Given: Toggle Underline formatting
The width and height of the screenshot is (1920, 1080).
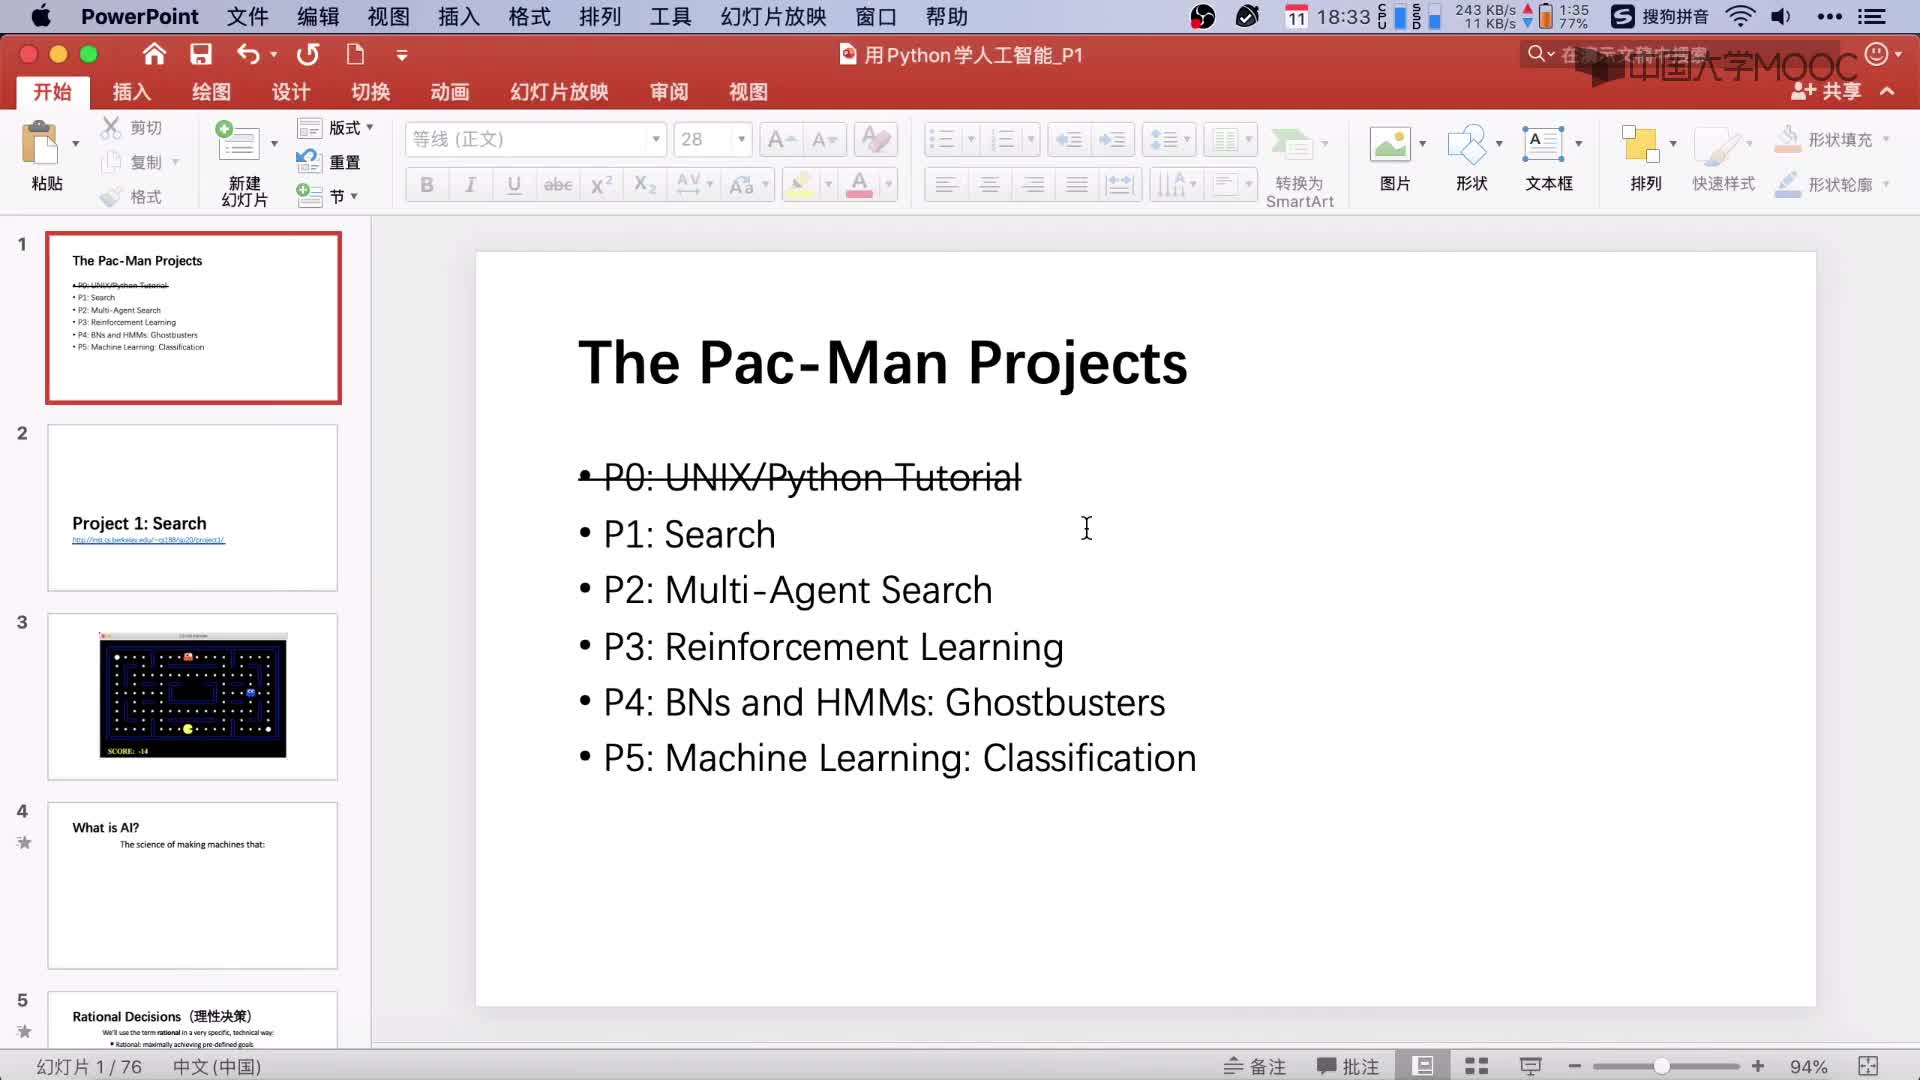Looking at the screenshot, I should click(514, 185).
